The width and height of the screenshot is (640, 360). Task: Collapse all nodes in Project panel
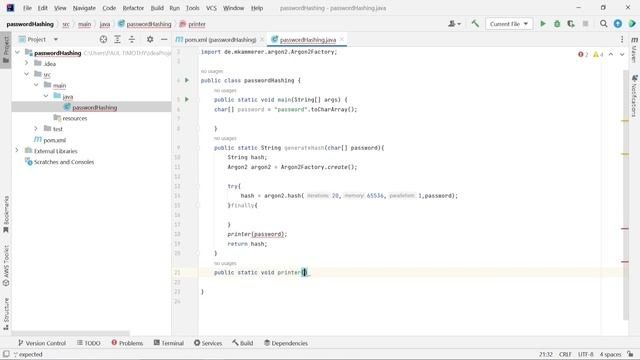(131, 39)
